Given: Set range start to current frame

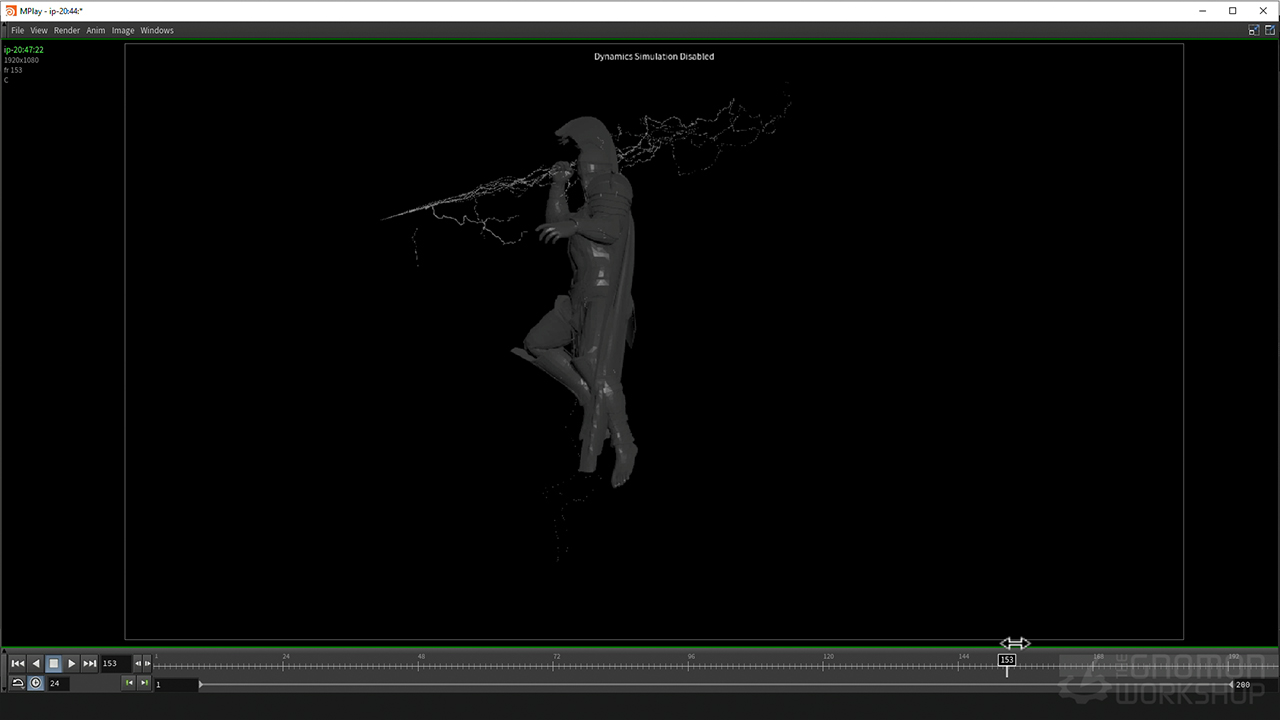Looking at the screenshot, I should point(128,683).
